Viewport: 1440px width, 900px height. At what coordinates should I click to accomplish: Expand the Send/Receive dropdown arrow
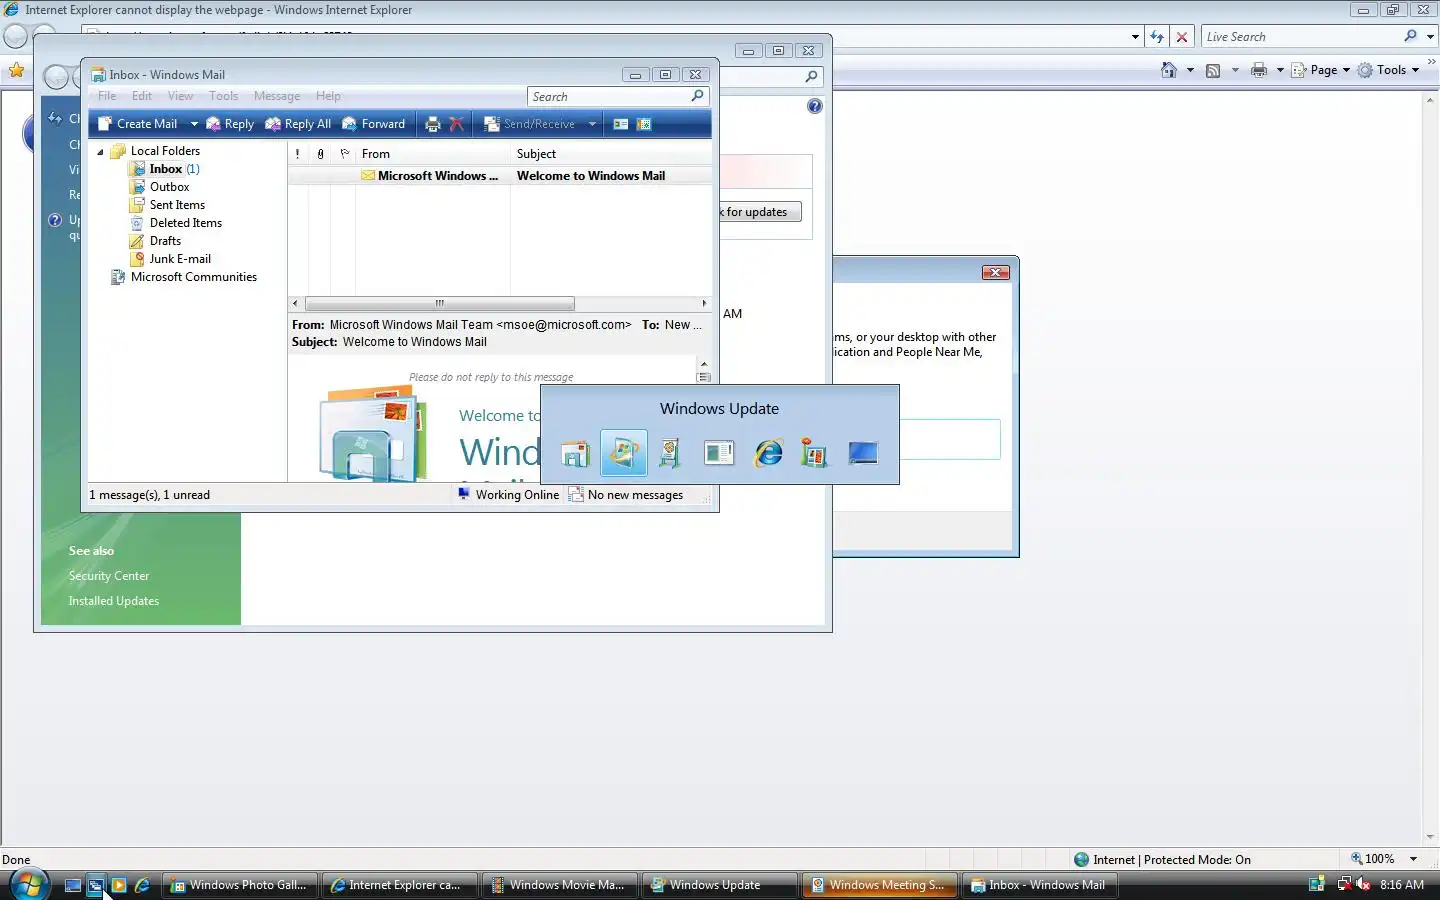[592, 124]
